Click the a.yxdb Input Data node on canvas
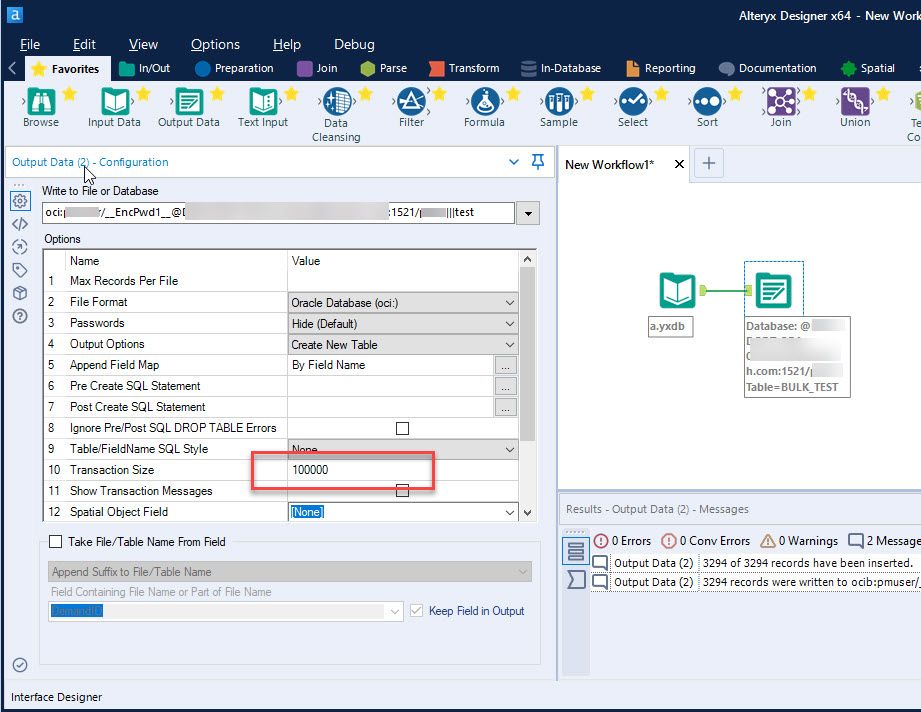 (x=677, y=291)
